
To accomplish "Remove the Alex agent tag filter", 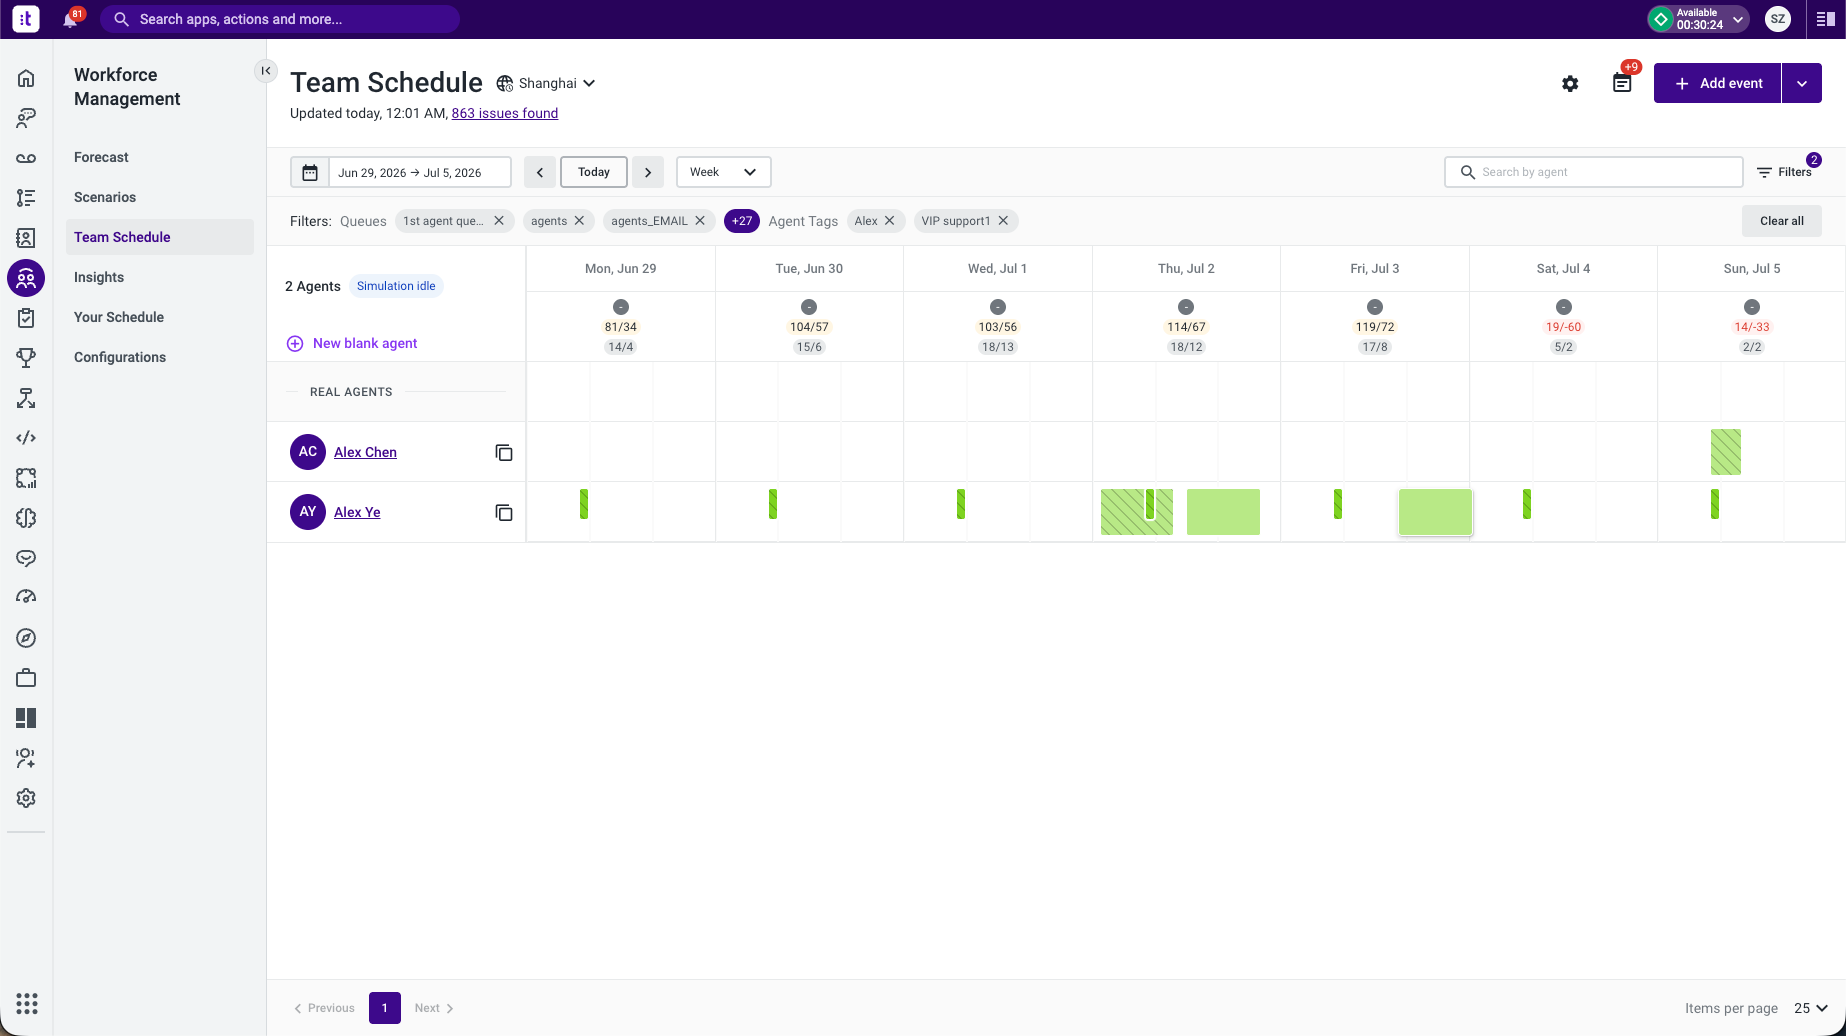I will (889, 221).
